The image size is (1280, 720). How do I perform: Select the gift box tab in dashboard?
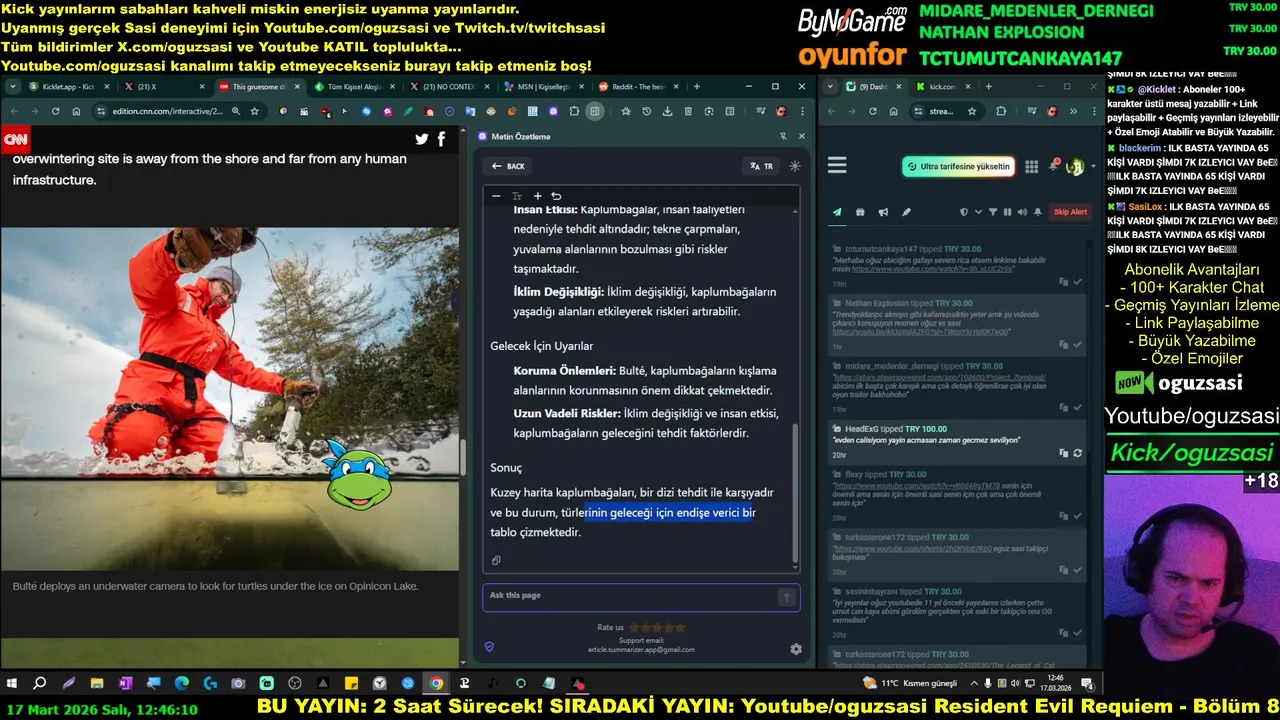click(860, 212)
